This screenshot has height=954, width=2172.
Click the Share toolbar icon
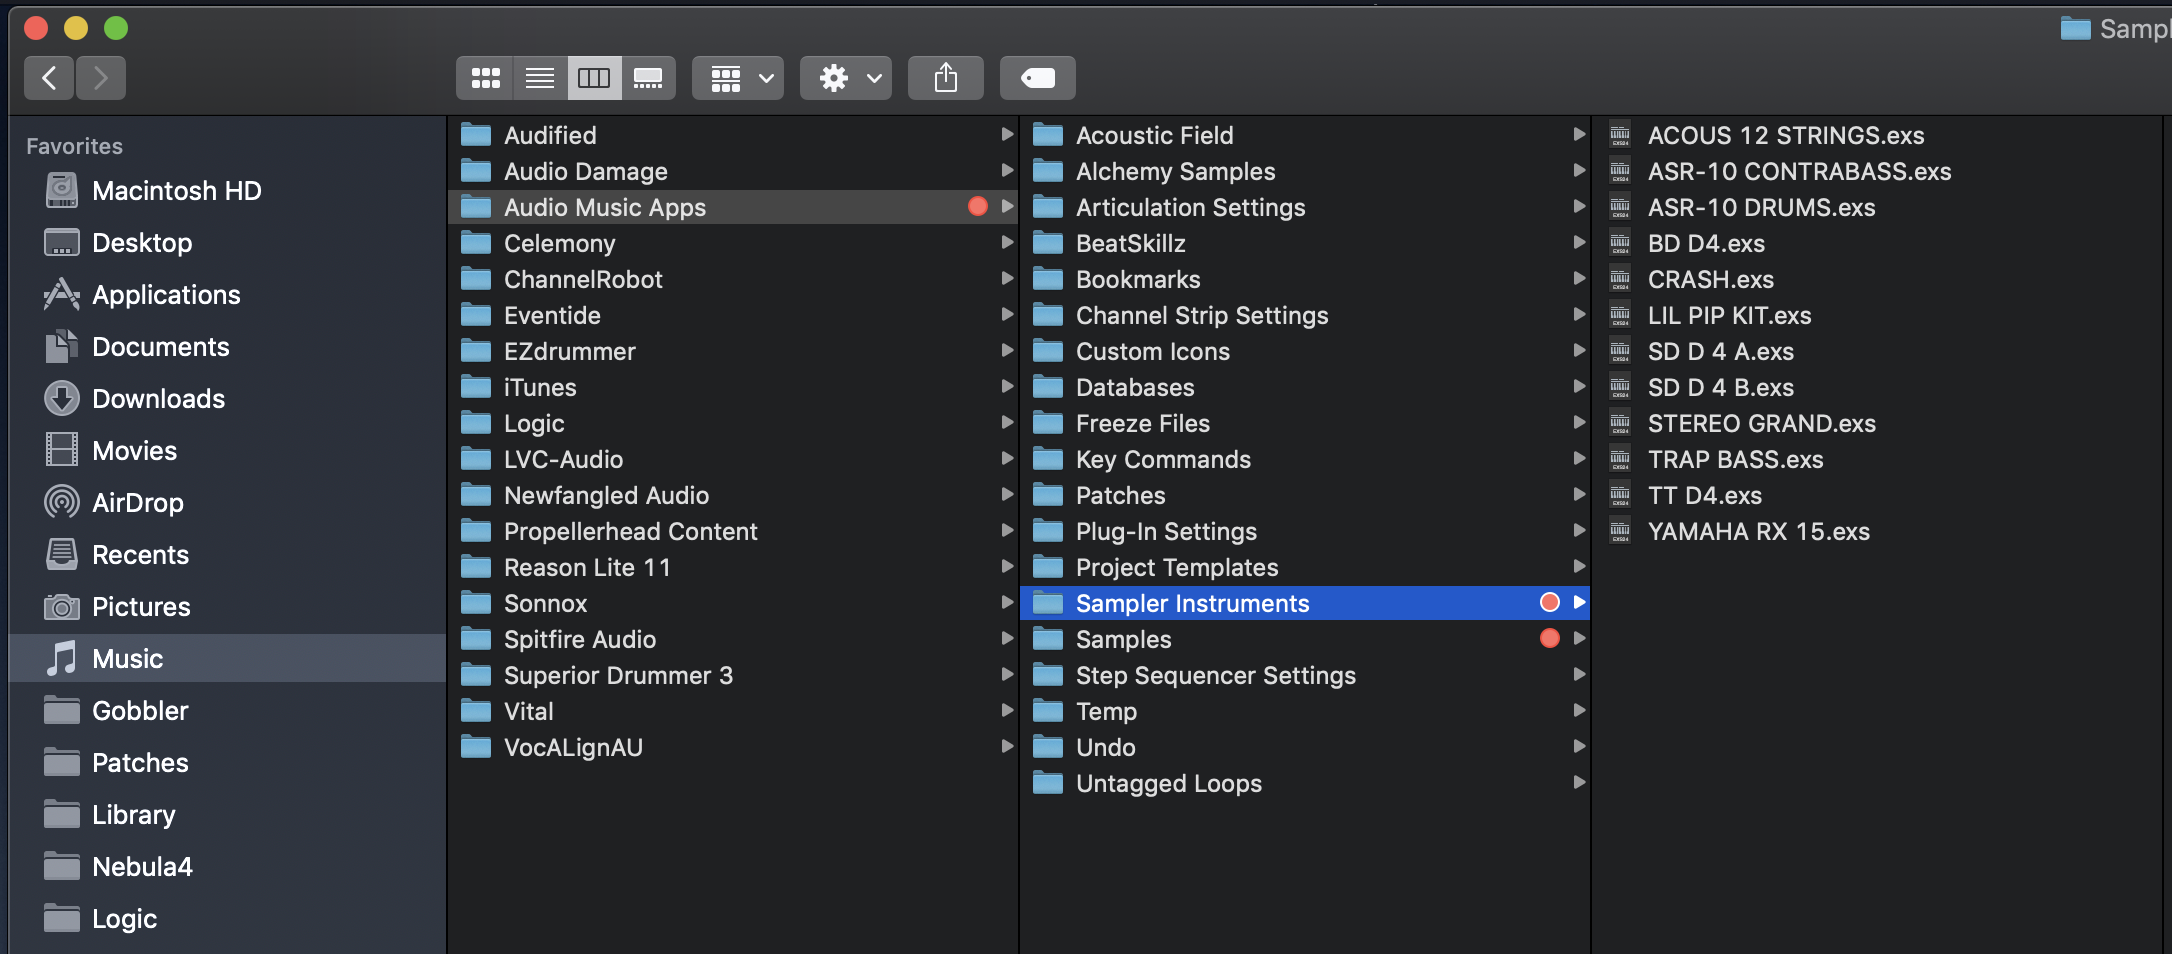click(945, 78)
